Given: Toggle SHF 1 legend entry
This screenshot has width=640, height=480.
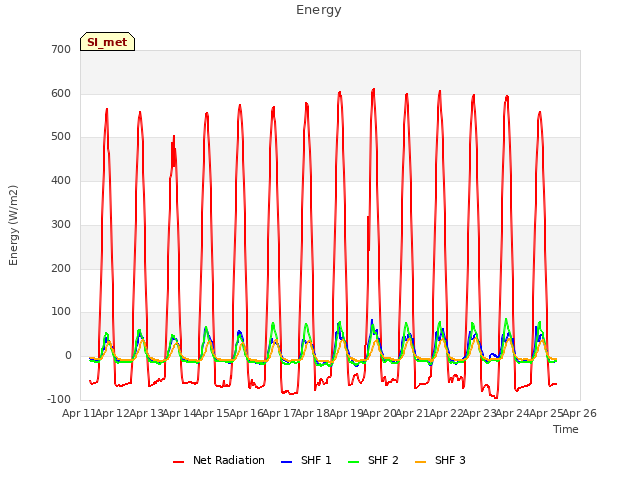Looking at the screenshot, I should click(x=306, y=460).
